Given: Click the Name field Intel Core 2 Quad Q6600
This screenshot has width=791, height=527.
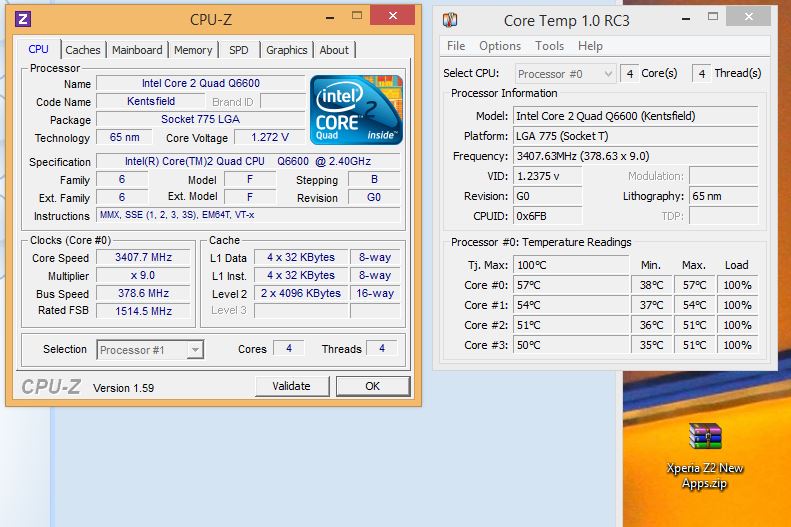Looking at the screenshot, I should click(x=201, y=83).
